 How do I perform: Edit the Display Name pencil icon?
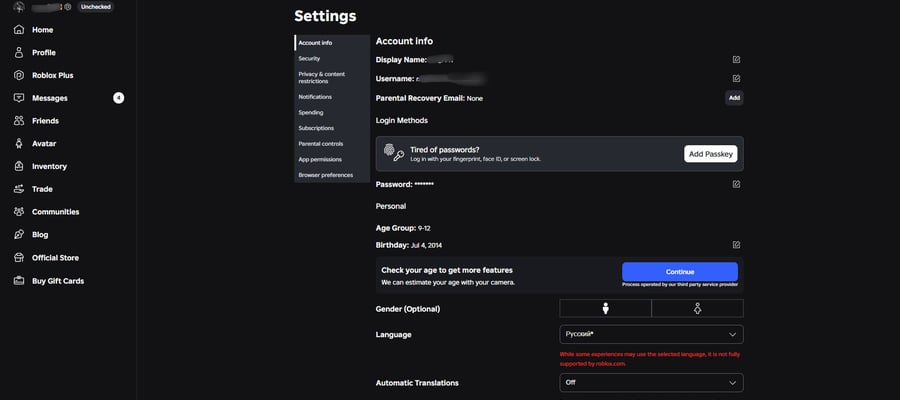tap(736, 60)
